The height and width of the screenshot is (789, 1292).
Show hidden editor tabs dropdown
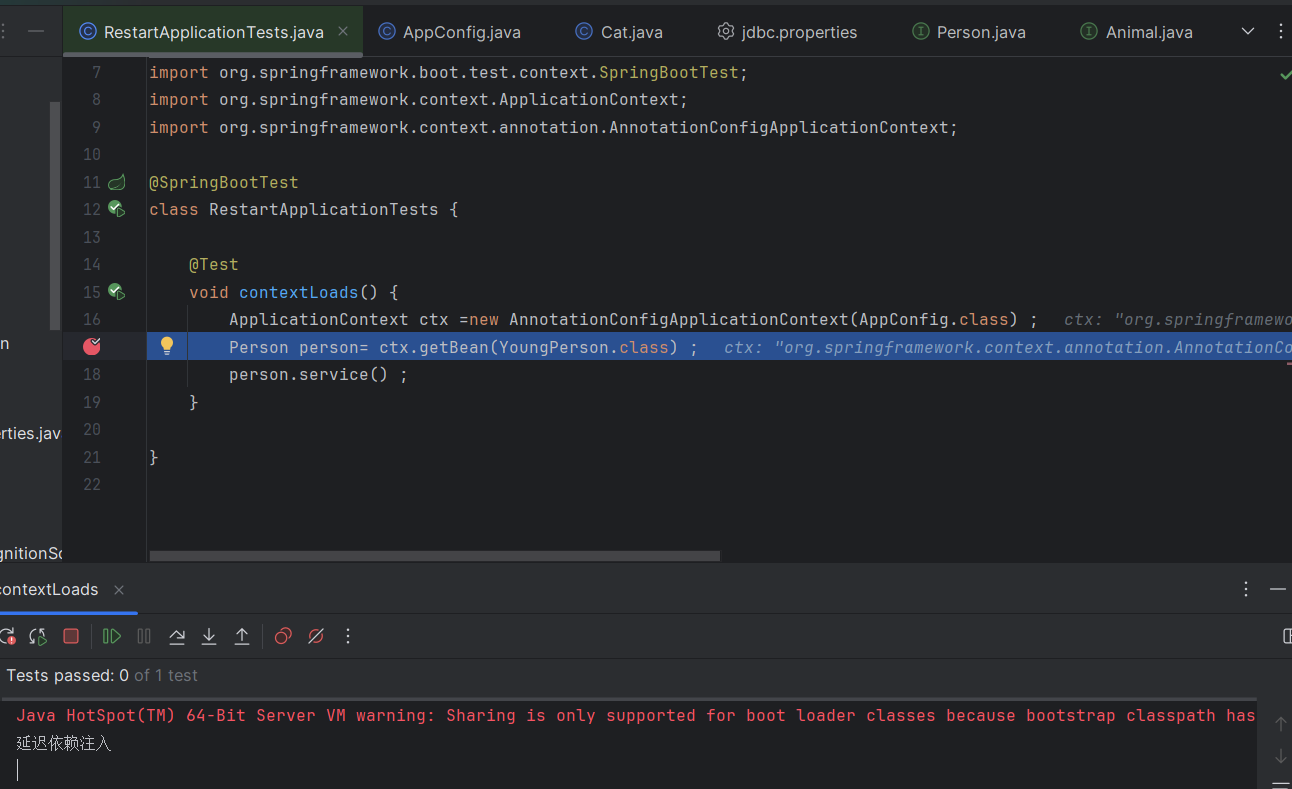pos(1248,32)
